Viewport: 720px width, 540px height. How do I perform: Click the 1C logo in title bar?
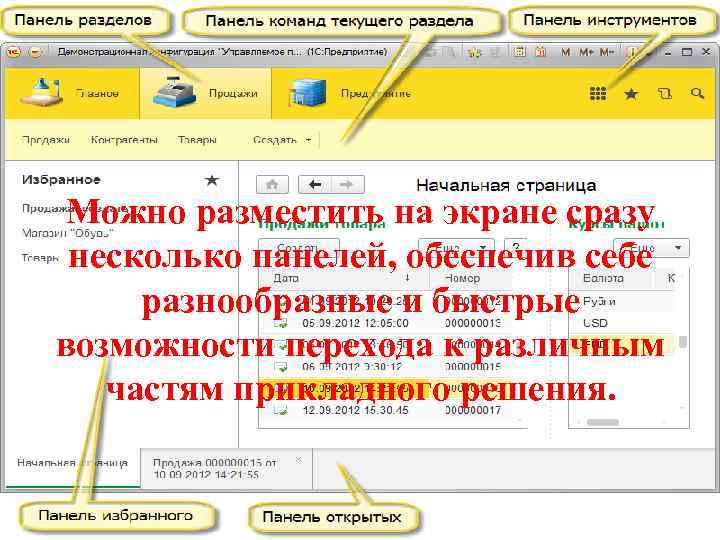[13, 52]
